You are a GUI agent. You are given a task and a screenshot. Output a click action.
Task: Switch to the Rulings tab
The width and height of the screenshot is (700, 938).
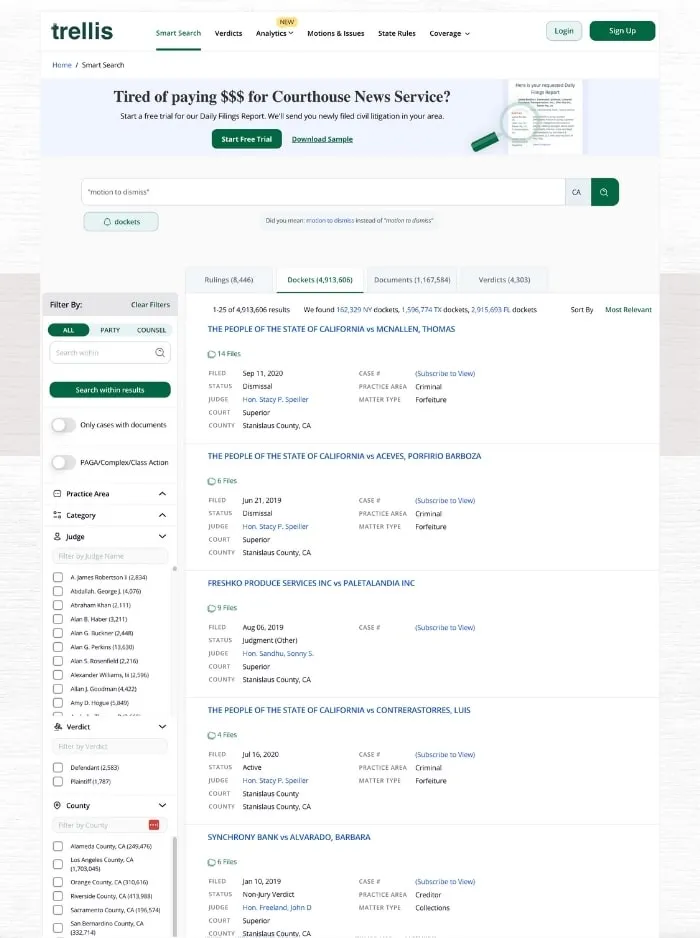[x=229, y=280]
